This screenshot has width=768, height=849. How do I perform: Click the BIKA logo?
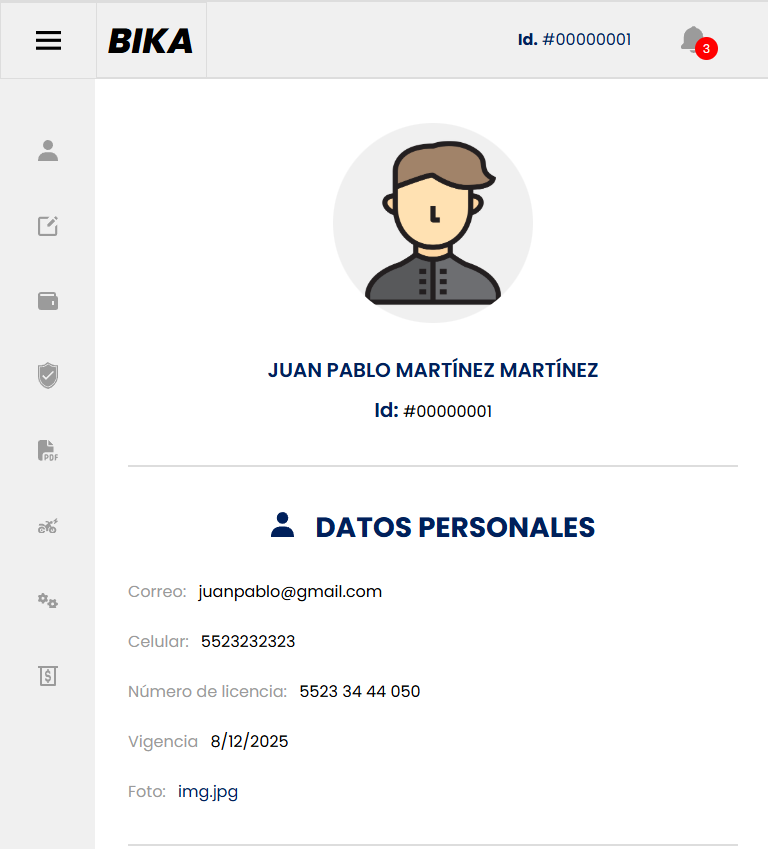point(151,41)
